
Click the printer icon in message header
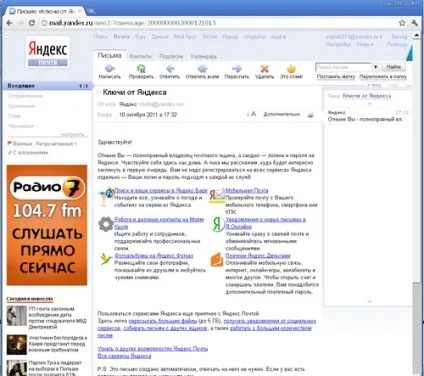click(310, 115)
